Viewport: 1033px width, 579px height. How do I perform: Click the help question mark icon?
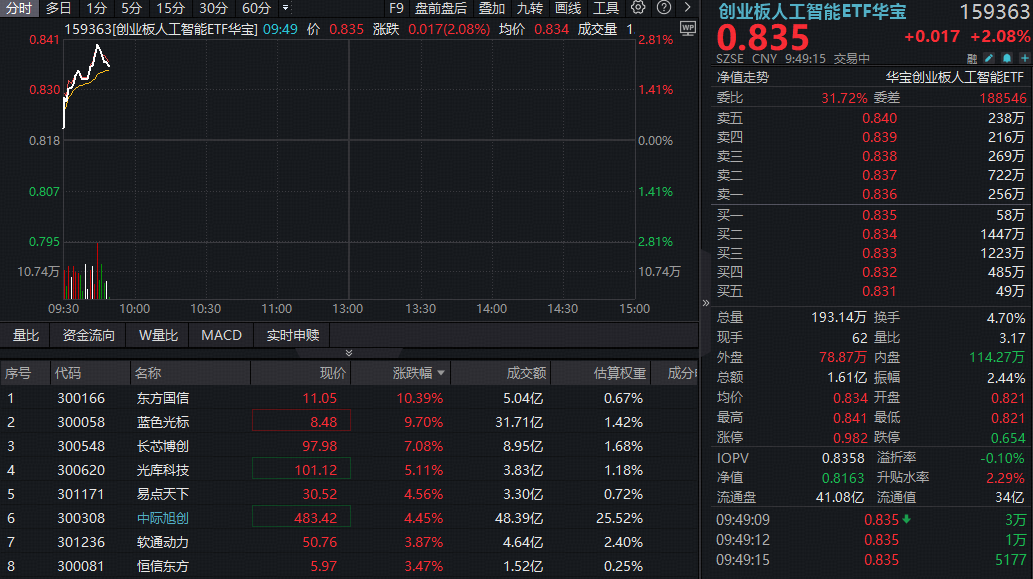pyautogui.click(x=664, y=8)
